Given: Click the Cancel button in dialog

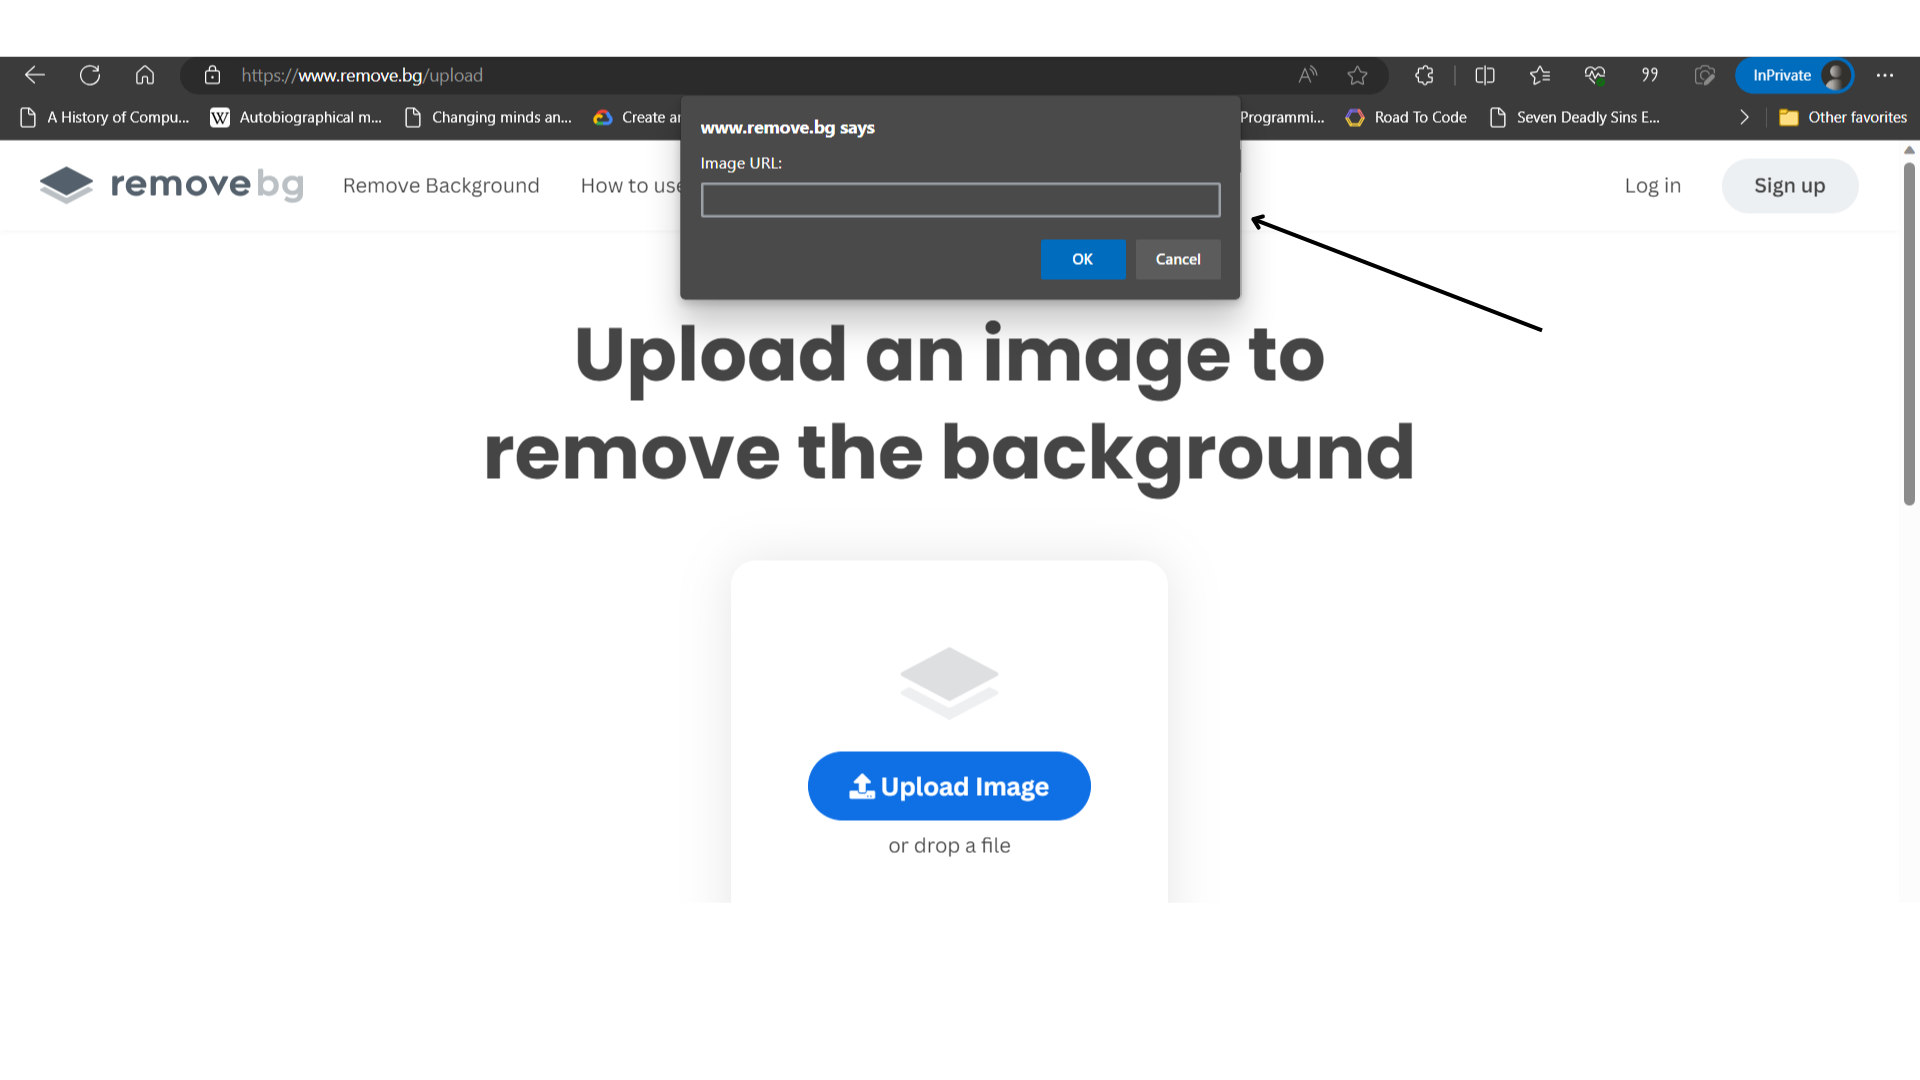Looking at the screenshot, I should tap(1178, 257).
